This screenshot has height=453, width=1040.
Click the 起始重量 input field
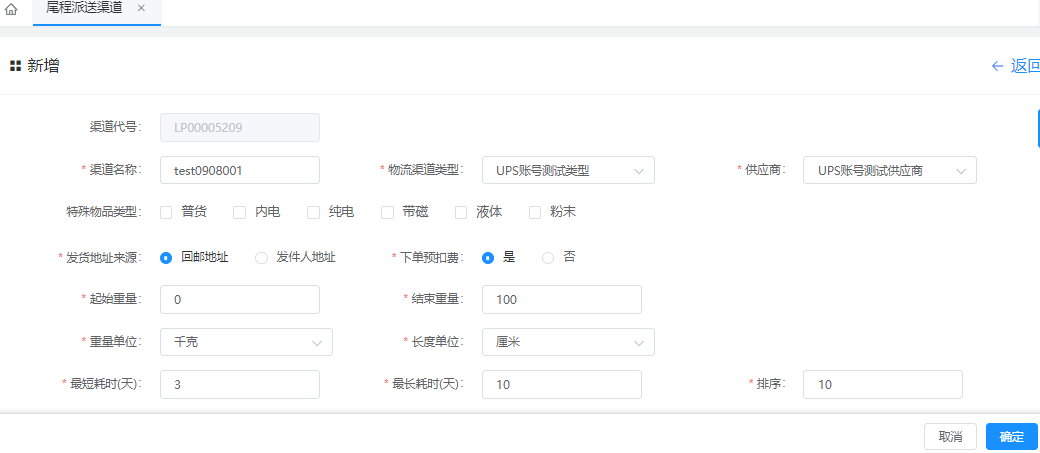pyautogui.click(x=240, y=299)
